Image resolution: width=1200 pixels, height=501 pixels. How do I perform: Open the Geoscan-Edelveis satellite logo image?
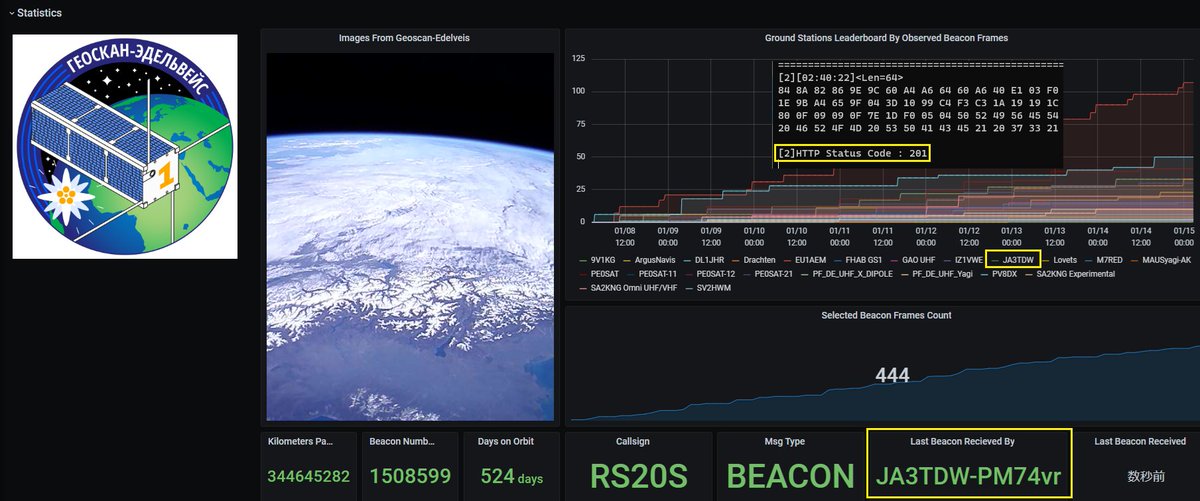coord(125,146)
